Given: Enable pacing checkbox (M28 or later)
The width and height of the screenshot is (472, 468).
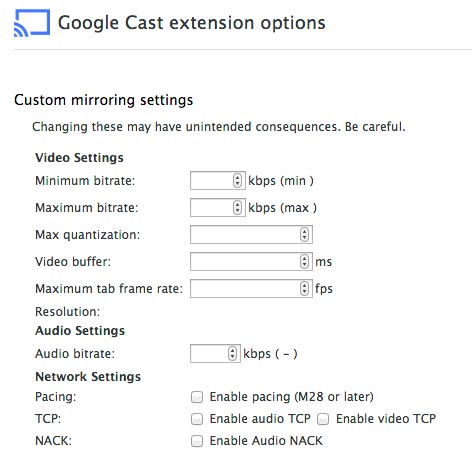Looking at the screenshot, I should click(197, 397).
